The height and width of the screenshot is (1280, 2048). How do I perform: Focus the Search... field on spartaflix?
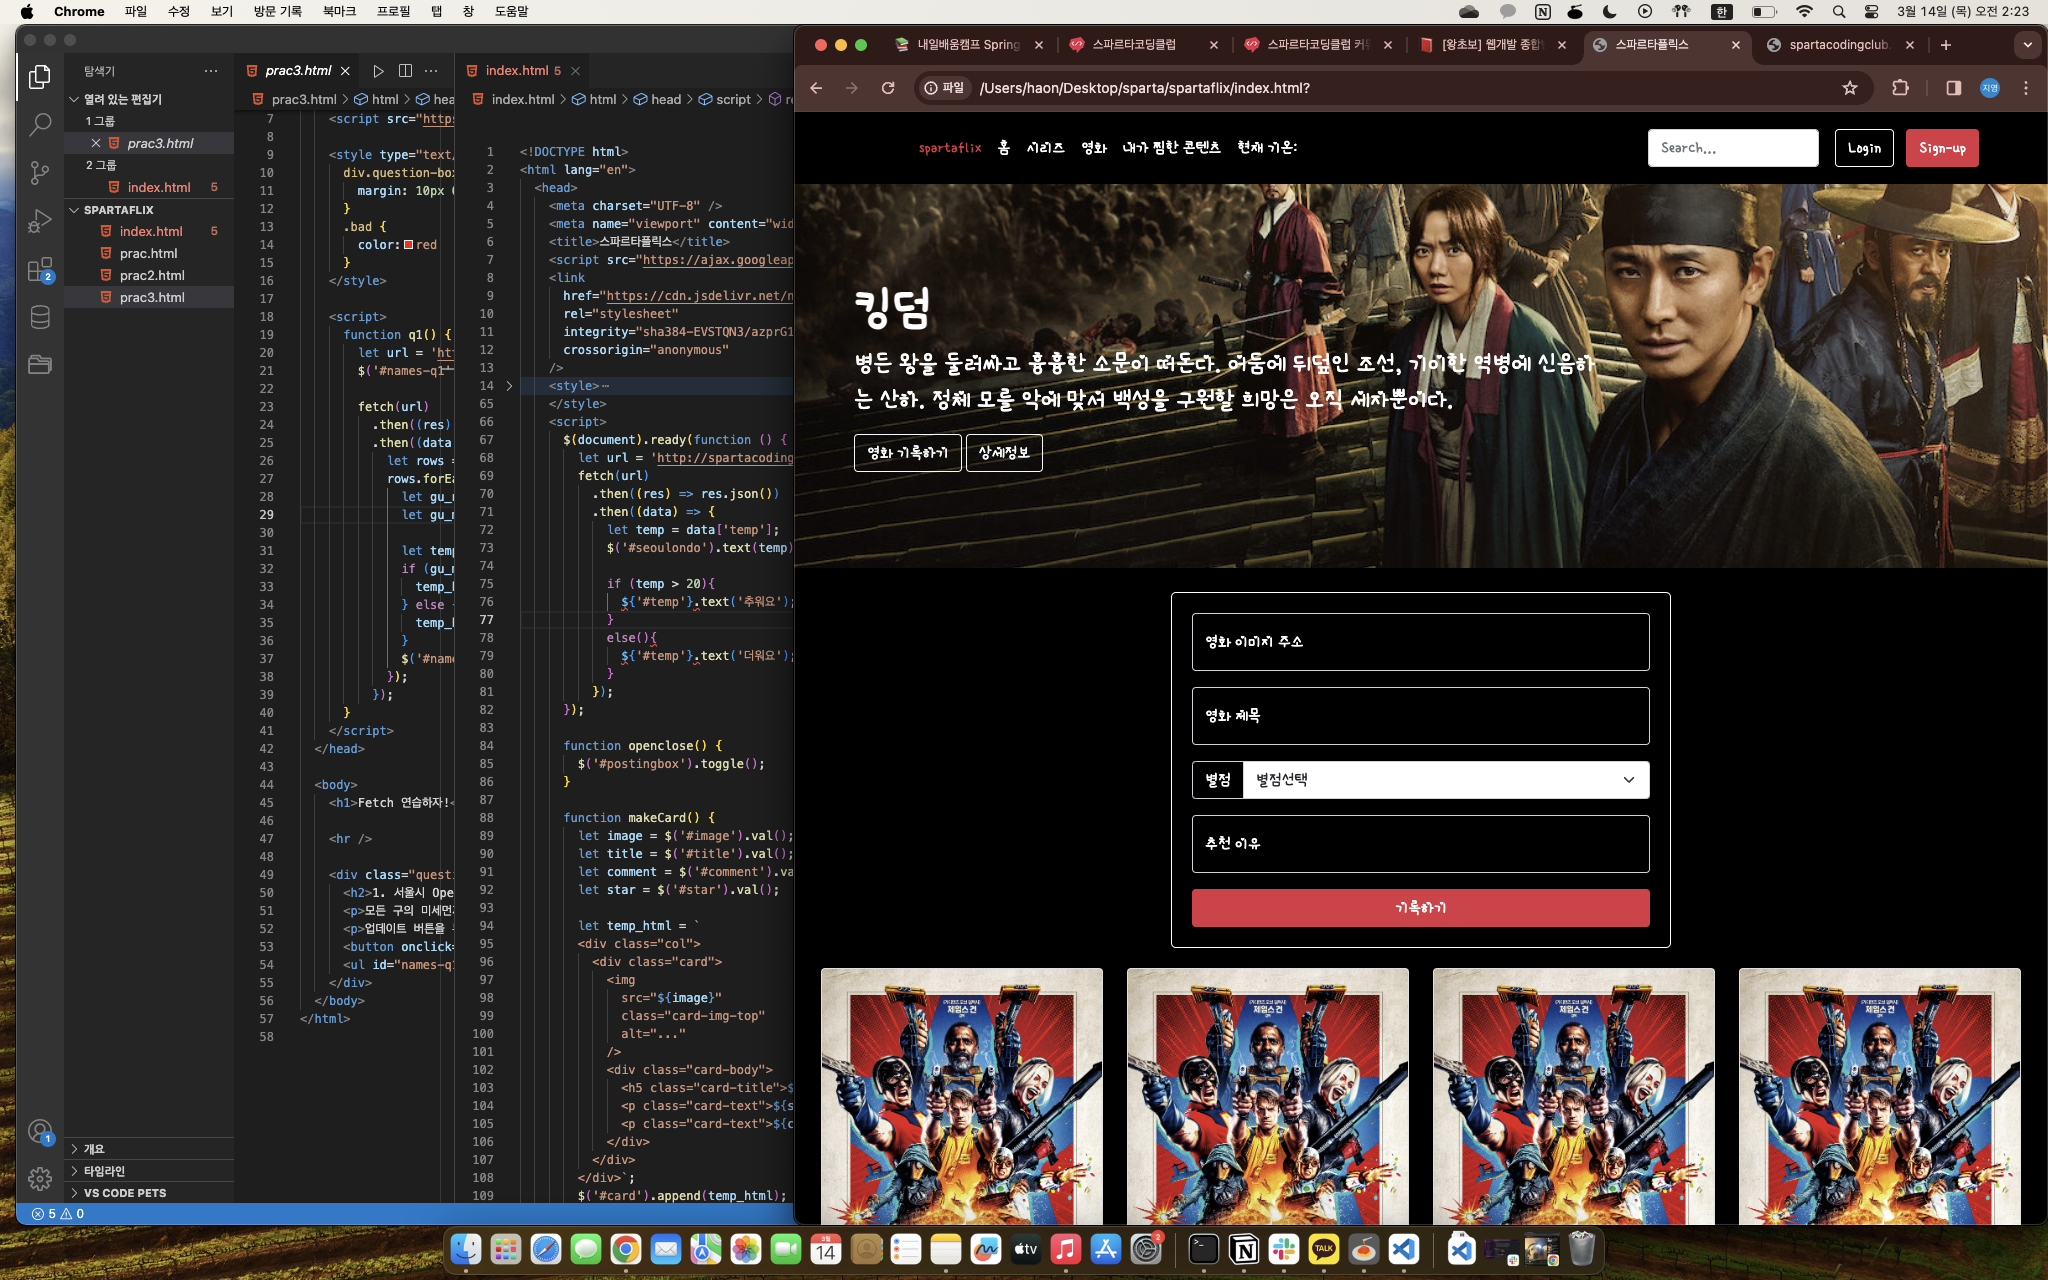click(x=1733, y=148)
